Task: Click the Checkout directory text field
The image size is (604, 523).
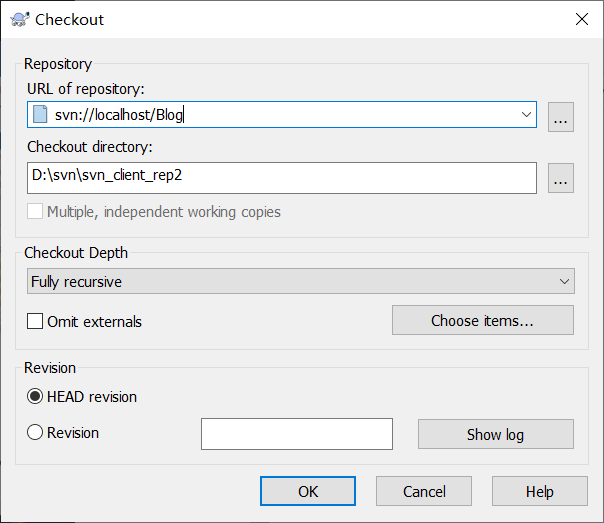Action: pyautogui.click(x=282, y=178)
